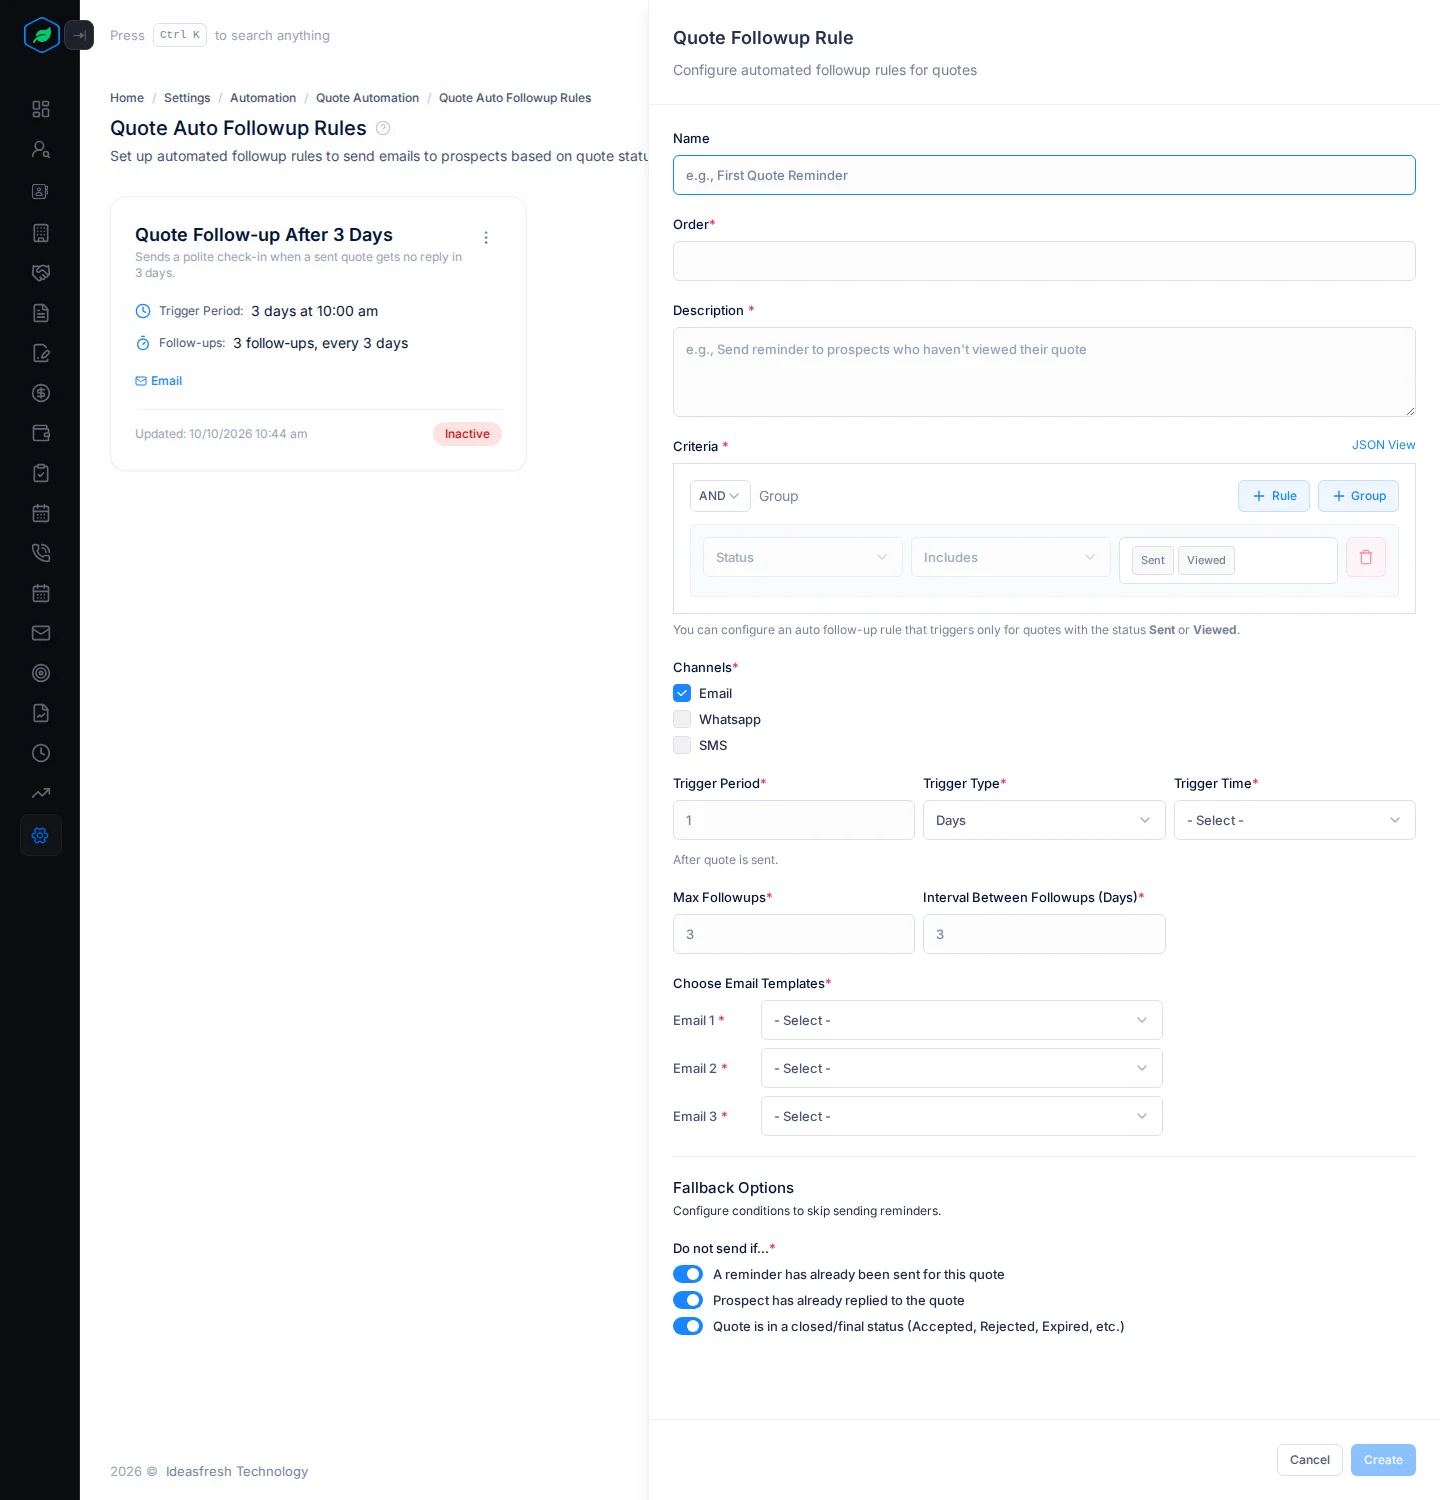Viewport: 1440px width, 1500px height.
Task: Open the Email 2 template dropdown
Action: (x=962, y=1068)
